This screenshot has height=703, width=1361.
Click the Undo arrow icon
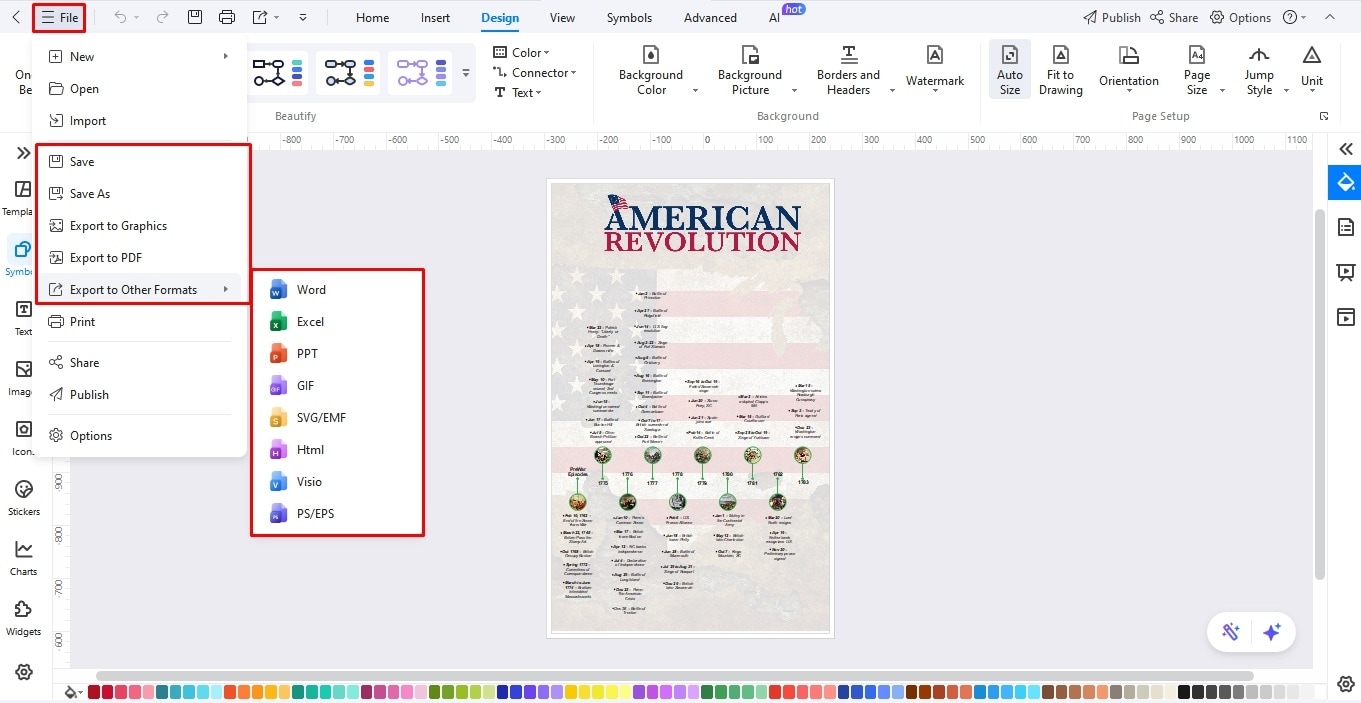pyautogui.click(x=120, y=17)
